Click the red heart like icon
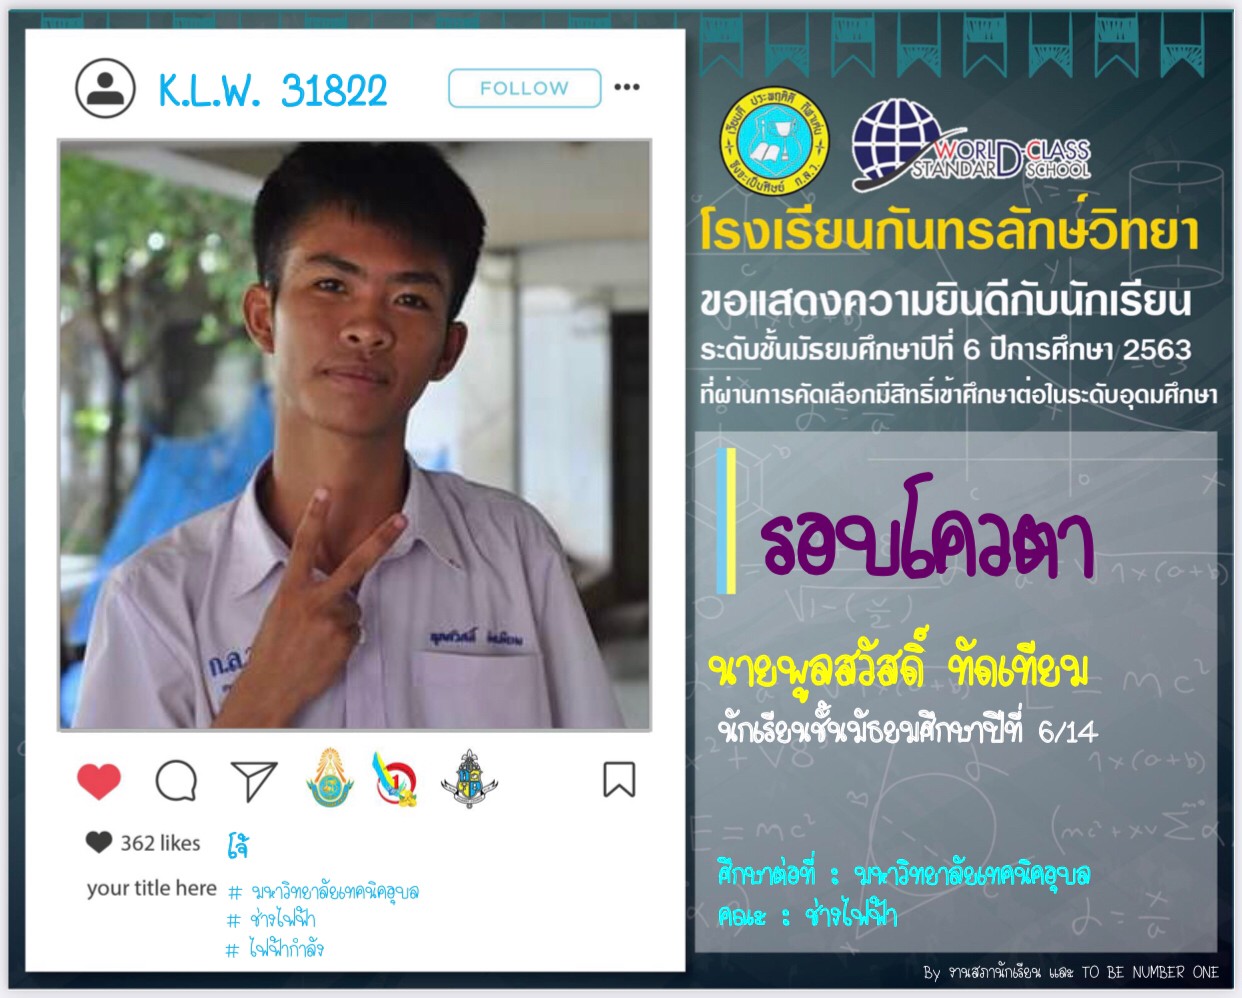 (x=98, y=781)
